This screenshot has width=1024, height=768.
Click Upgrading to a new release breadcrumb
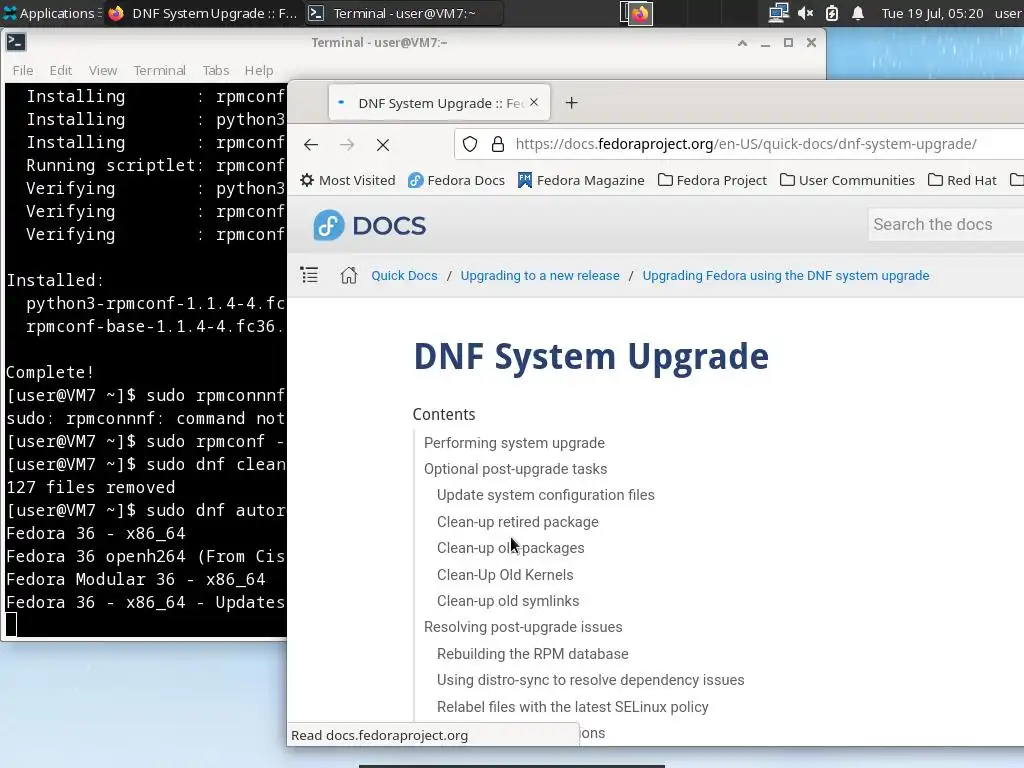click(x=540, y=276)
